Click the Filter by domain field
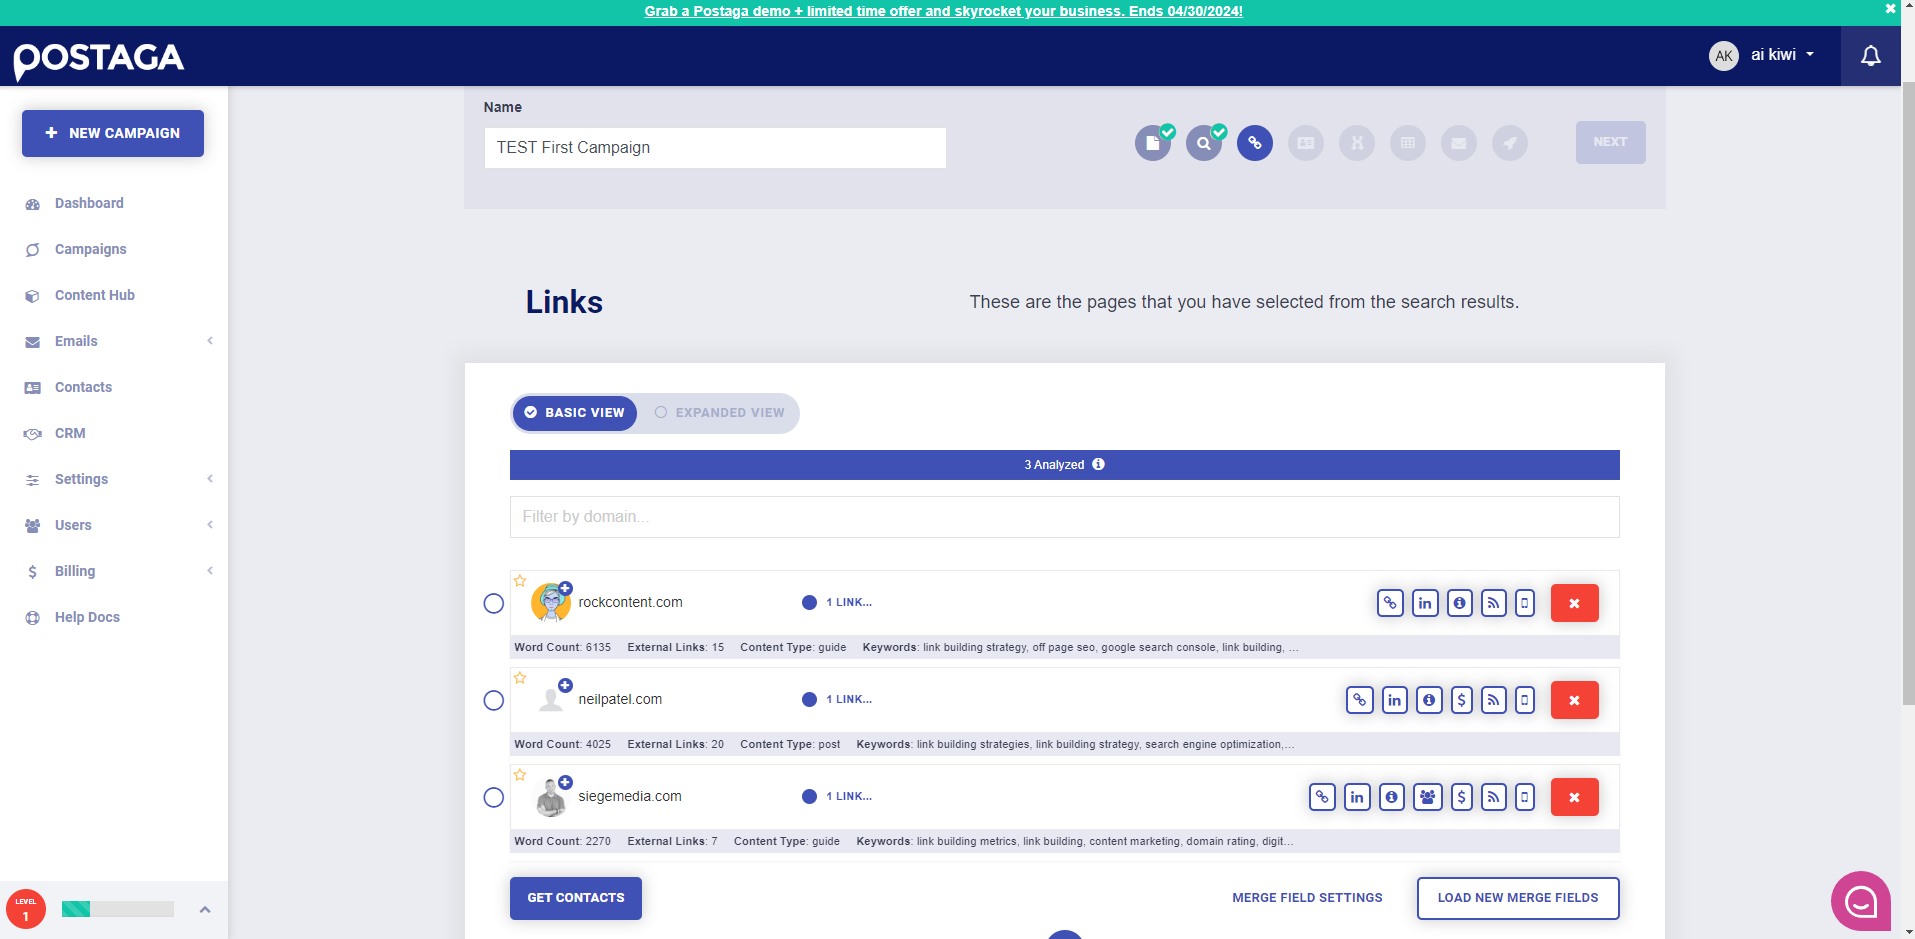 click(x=1064, y=517)
